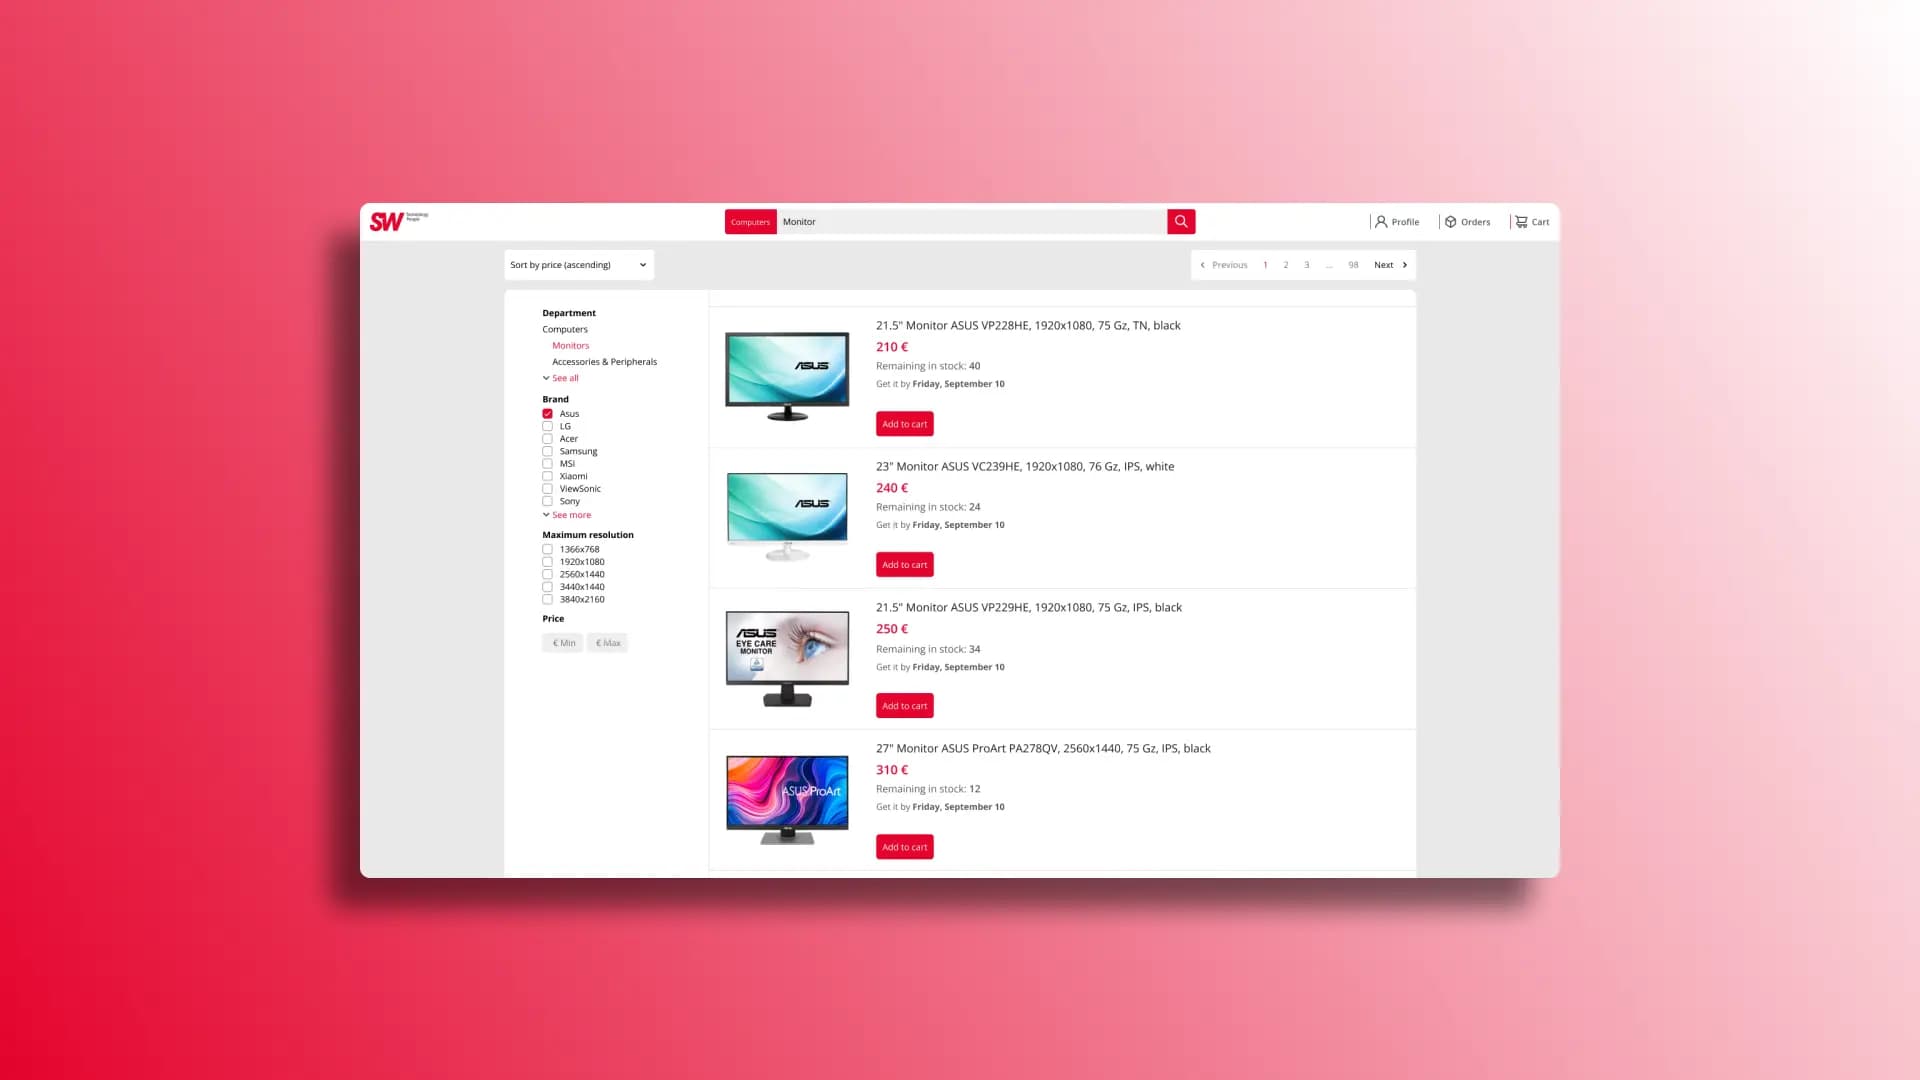
Task: Go to page 2 of results
Action: (x=1285, y=265)
